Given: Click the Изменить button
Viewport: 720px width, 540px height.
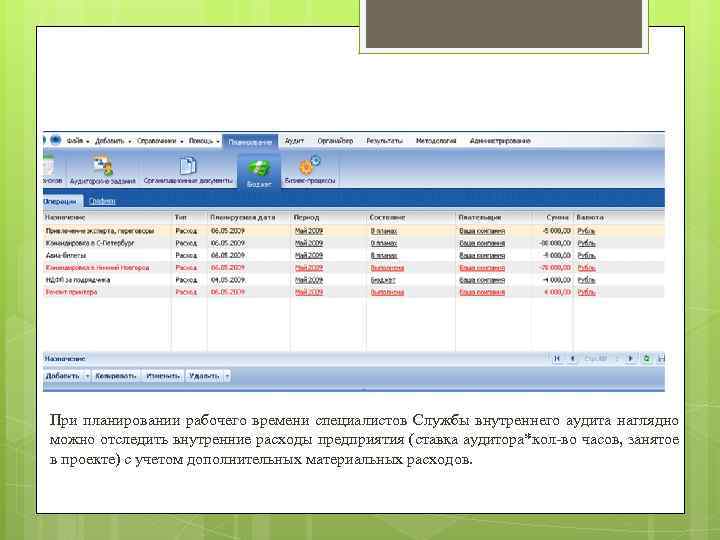Looking at the screenshot, I should click(163, 376).
